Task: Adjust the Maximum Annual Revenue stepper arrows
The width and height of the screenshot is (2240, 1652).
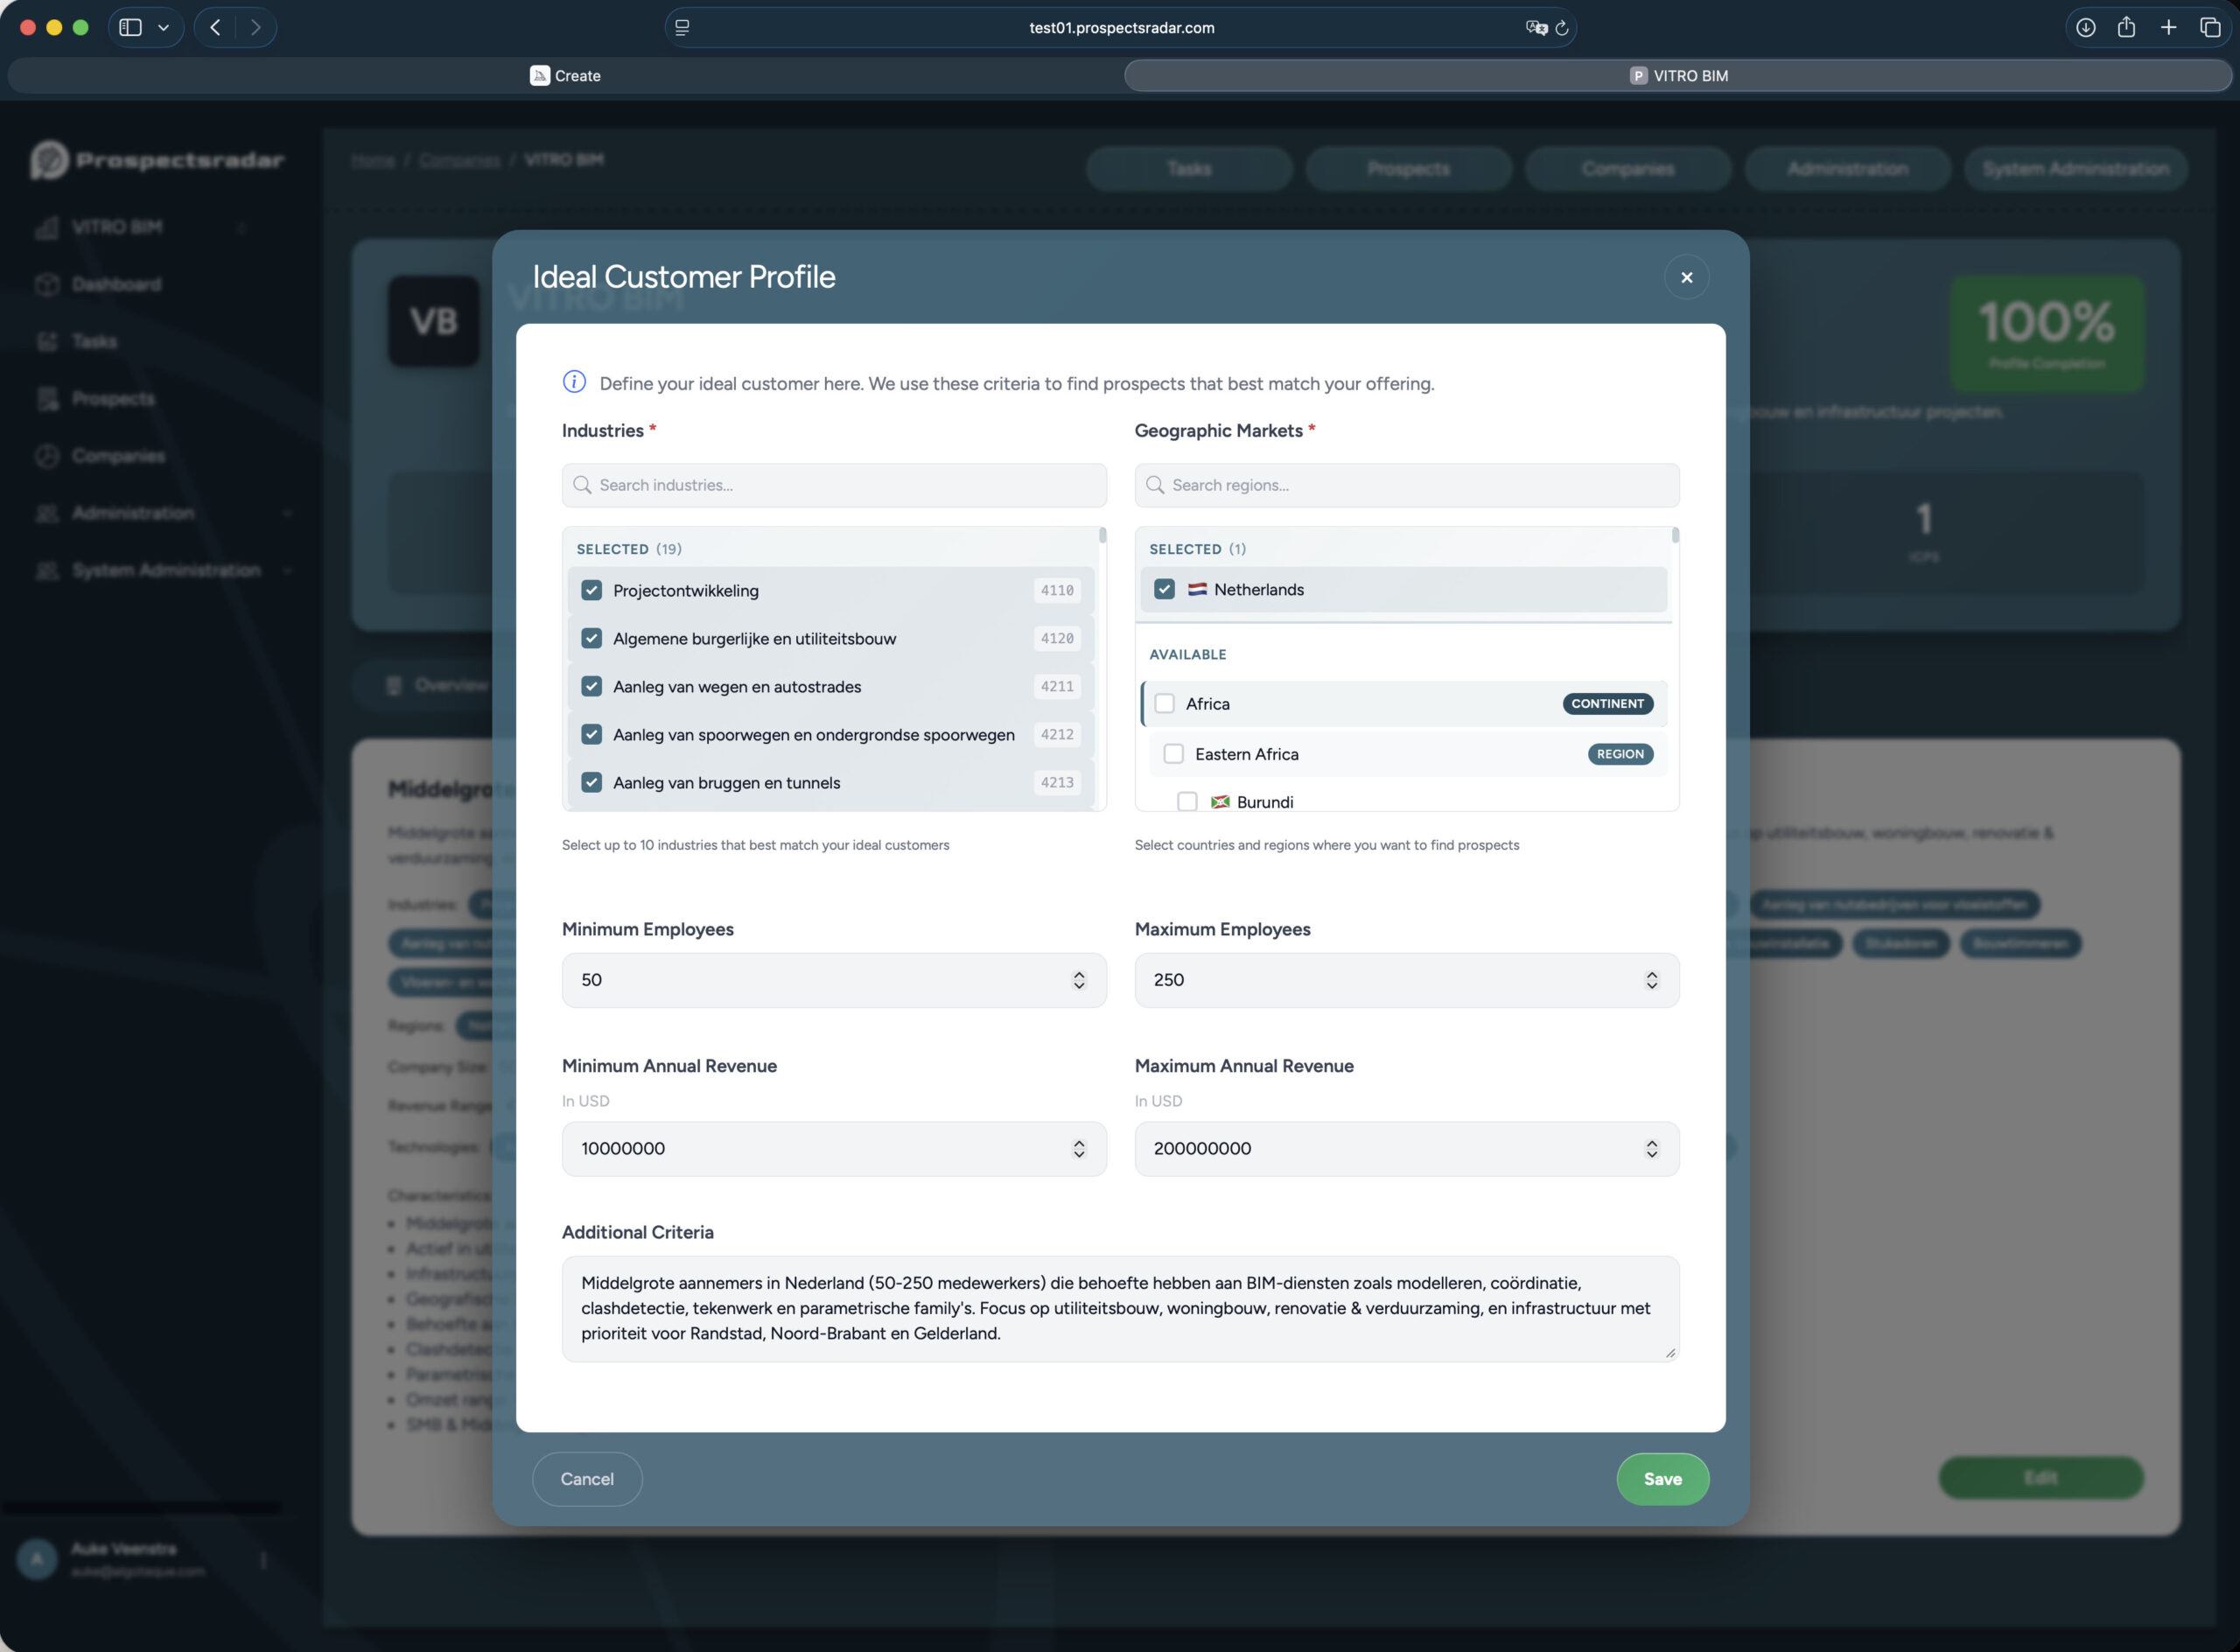Action: (1651, 1149)
